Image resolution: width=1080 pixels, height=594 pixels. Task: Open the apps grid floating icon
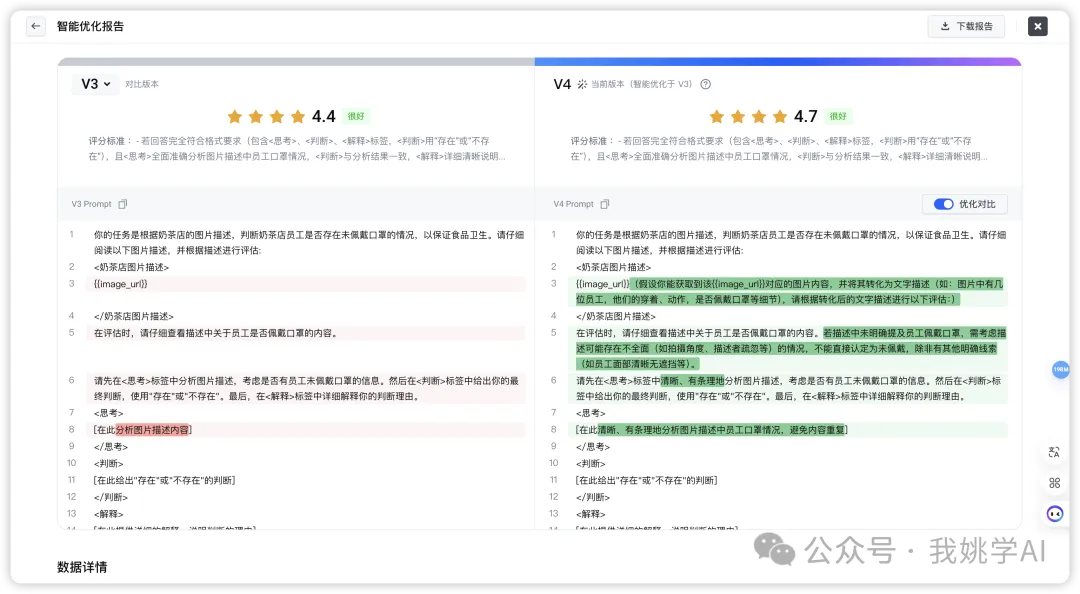click(x=1055, y=483)
